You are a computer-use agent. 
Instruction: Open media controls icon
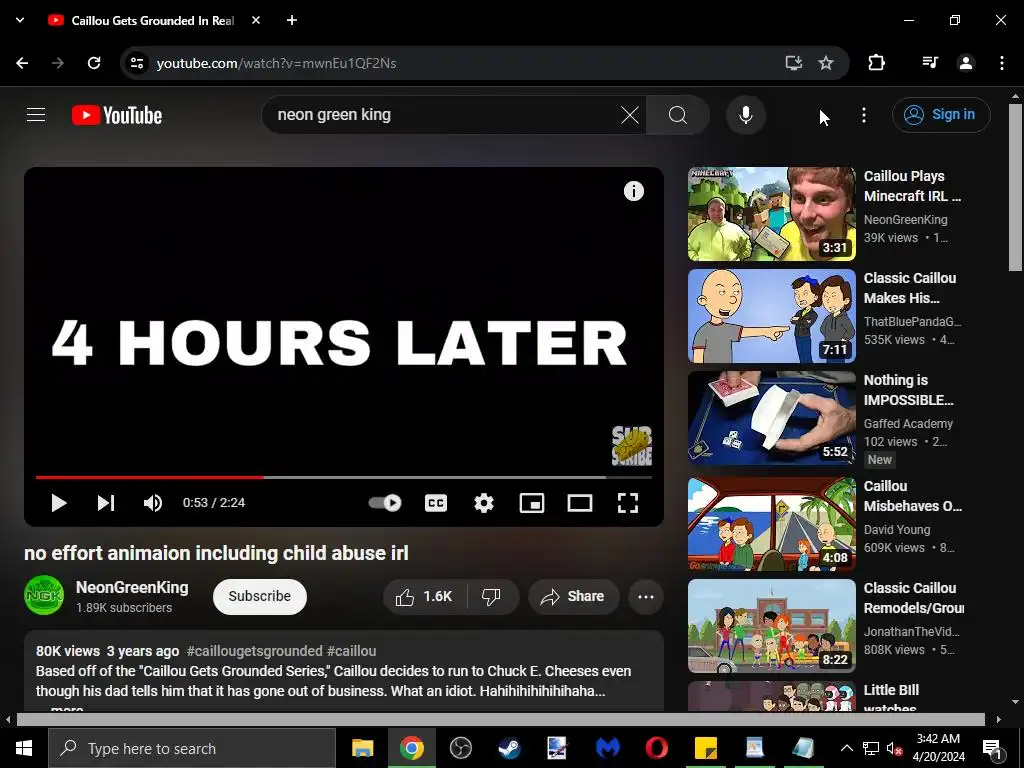click(930, 63)
